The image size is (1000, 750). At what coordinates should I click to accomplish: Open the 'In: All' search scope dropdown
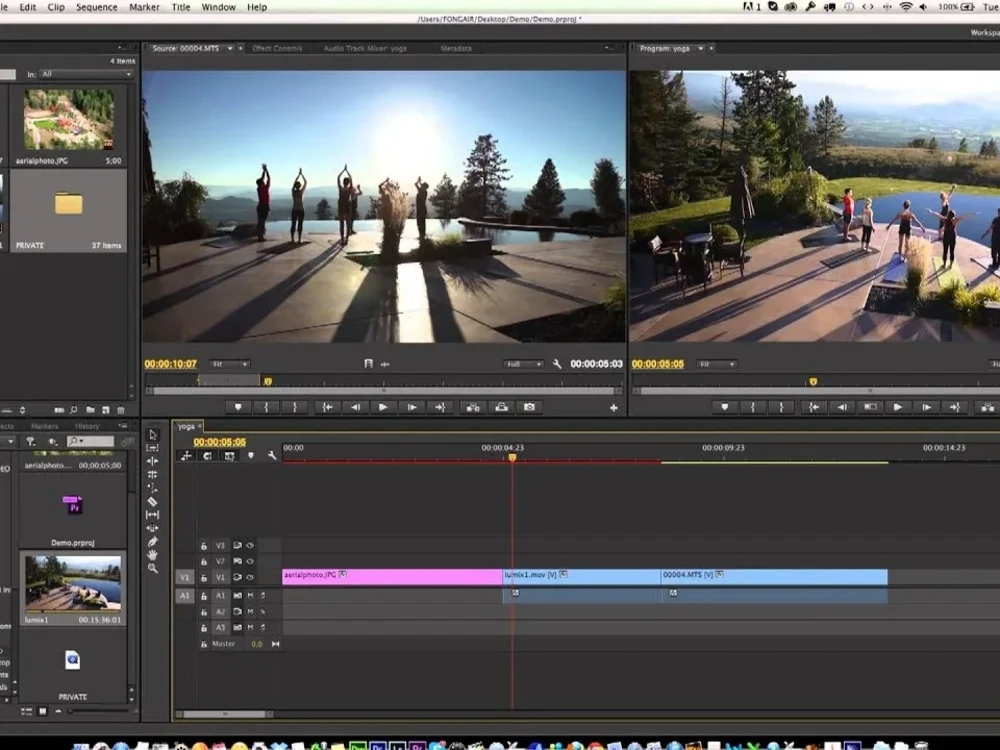pos(85,75)
